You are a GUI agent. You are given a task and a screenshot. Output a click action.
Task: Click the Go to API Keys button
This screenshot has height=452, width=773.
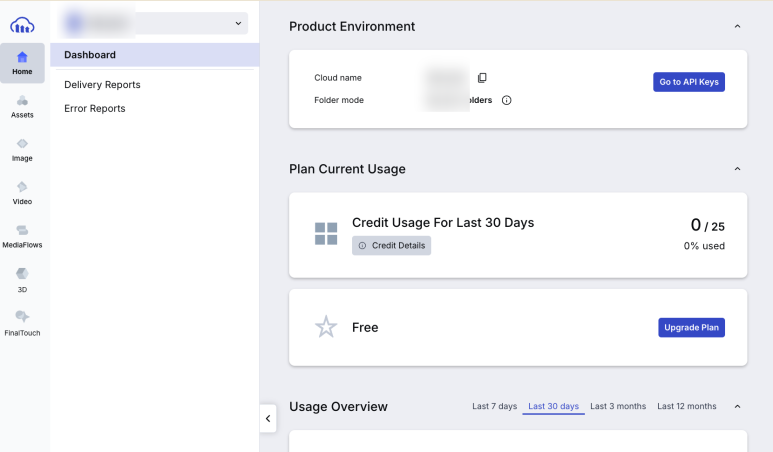pyautogui.click(x=688, y=82)
